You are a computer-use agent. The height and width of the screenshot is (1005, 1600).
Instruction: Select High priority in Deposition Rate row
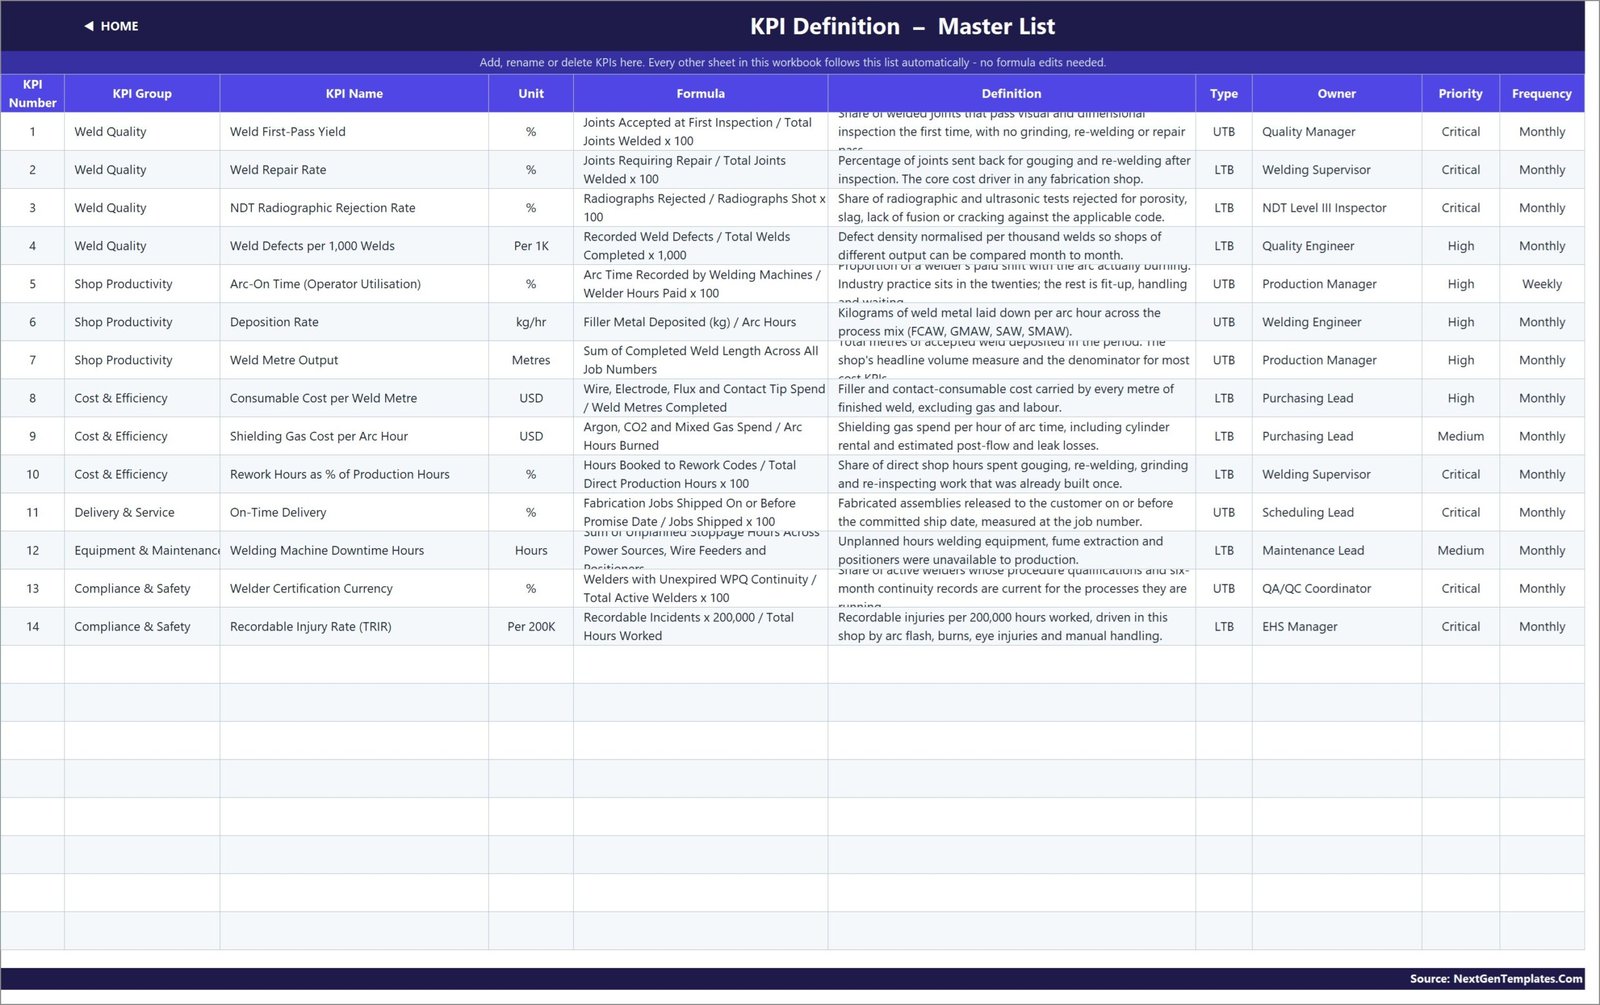point(1461,322)
